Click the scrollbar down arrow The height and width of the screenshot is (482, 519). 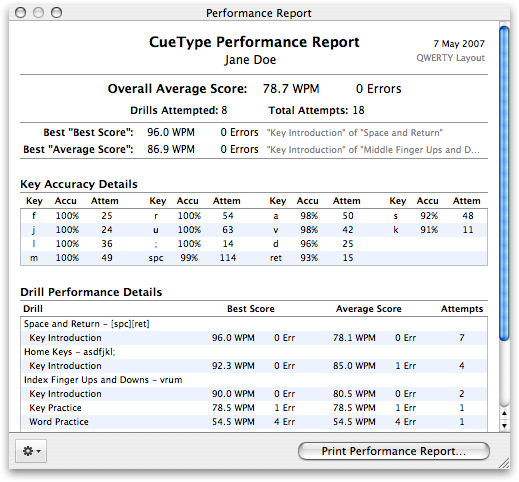[x=504, y=425]
